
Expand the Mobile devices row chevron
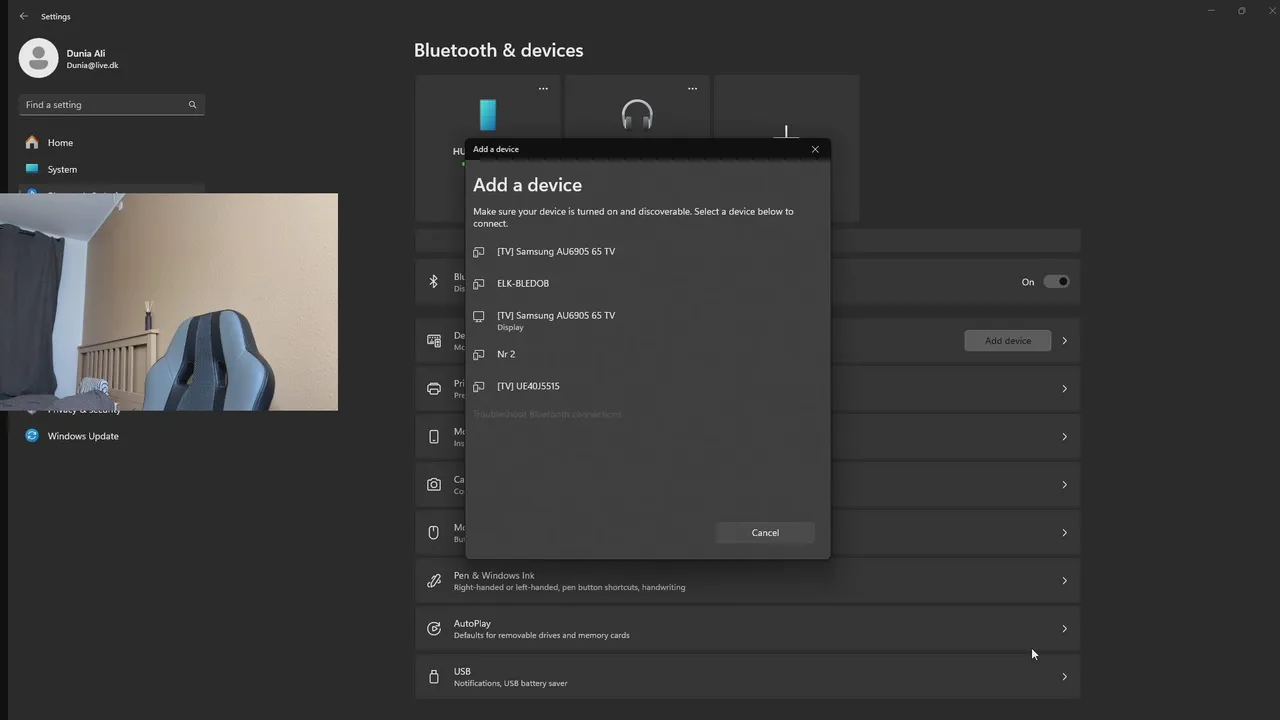click(1064, 437)
